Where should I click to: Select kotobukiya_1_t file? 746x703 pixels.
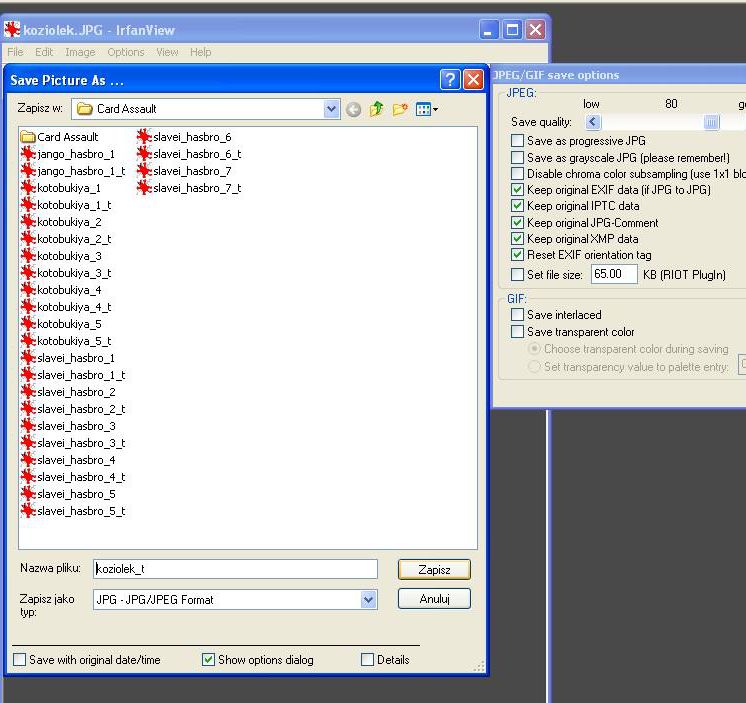(66, 205)
